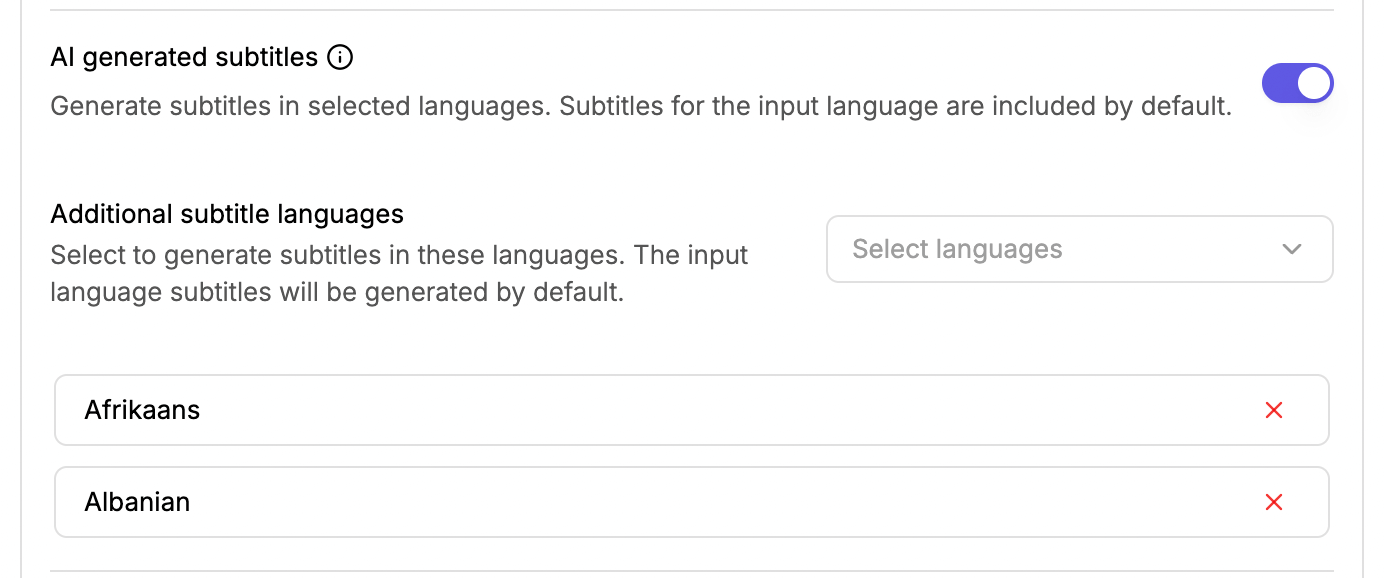Click empty space inside the Albanian row
This screenshot has width=1384, height=578.
[700, 502]
